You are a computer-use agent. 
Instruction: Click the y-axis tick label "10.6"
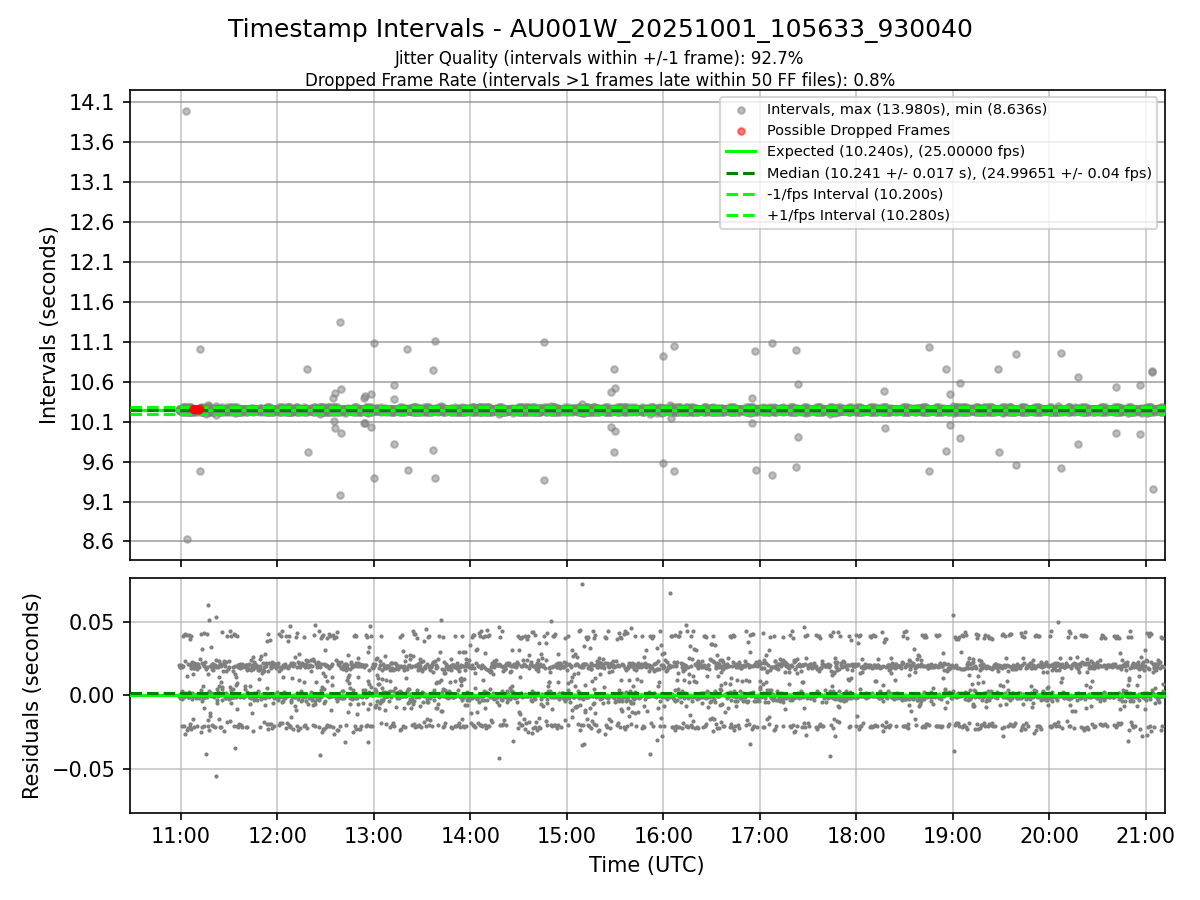pyautogui.click(x=94, y=383)
